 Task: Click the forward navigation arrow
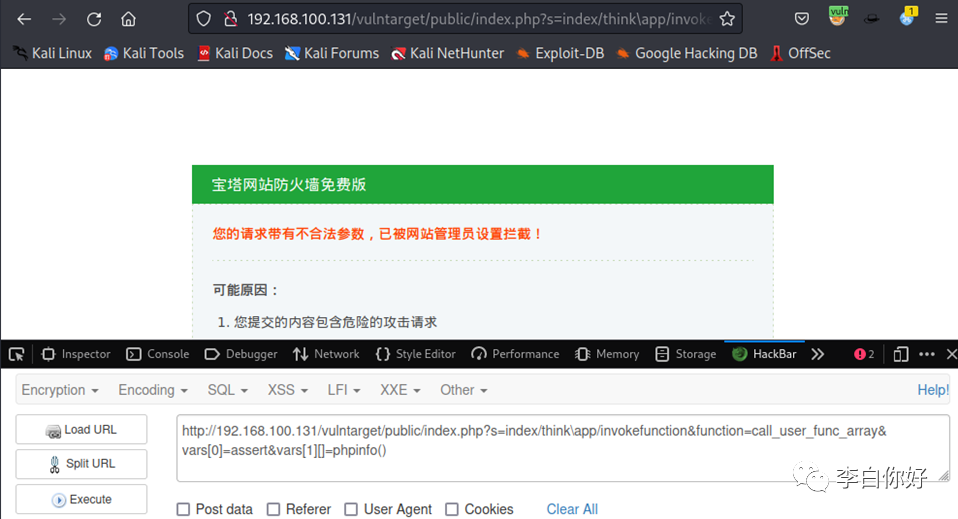[59, 20]
